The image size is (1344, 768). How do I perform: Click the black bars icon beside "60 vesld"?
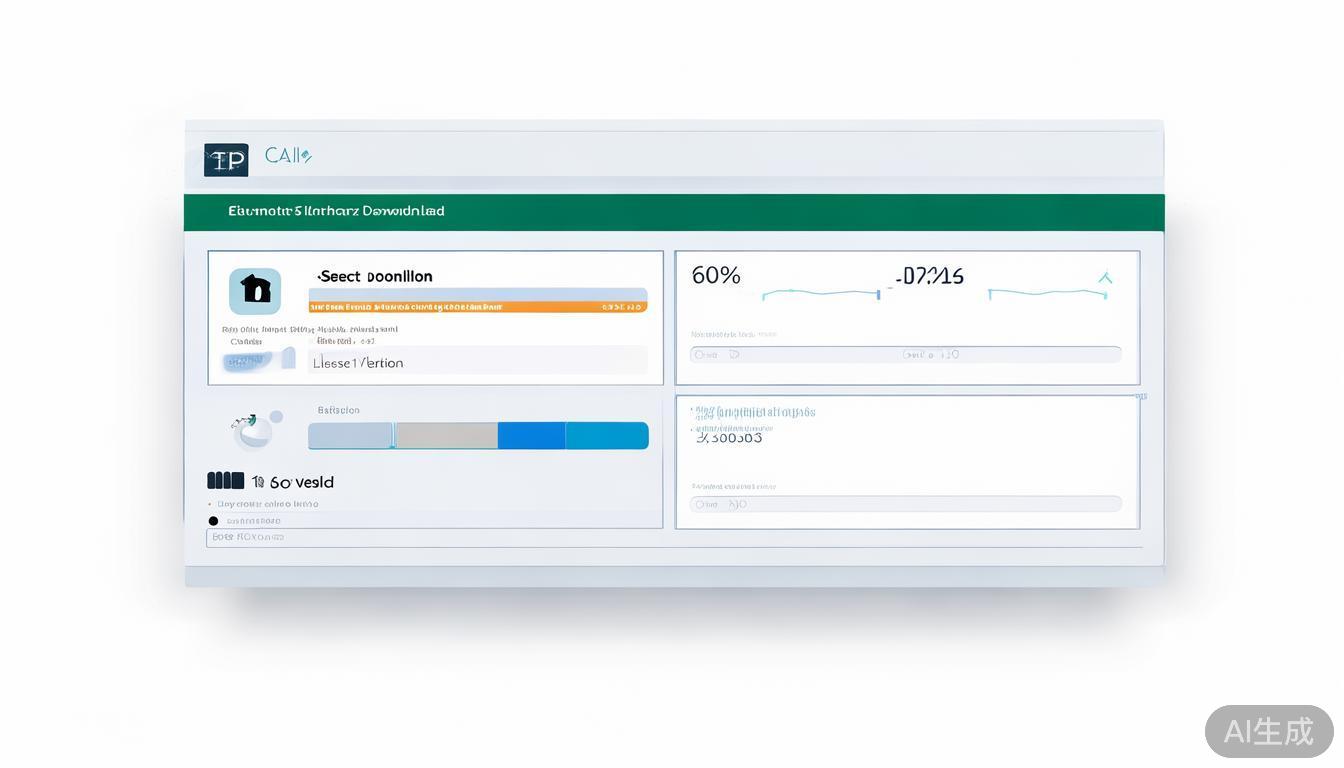(x=226, y=481)
